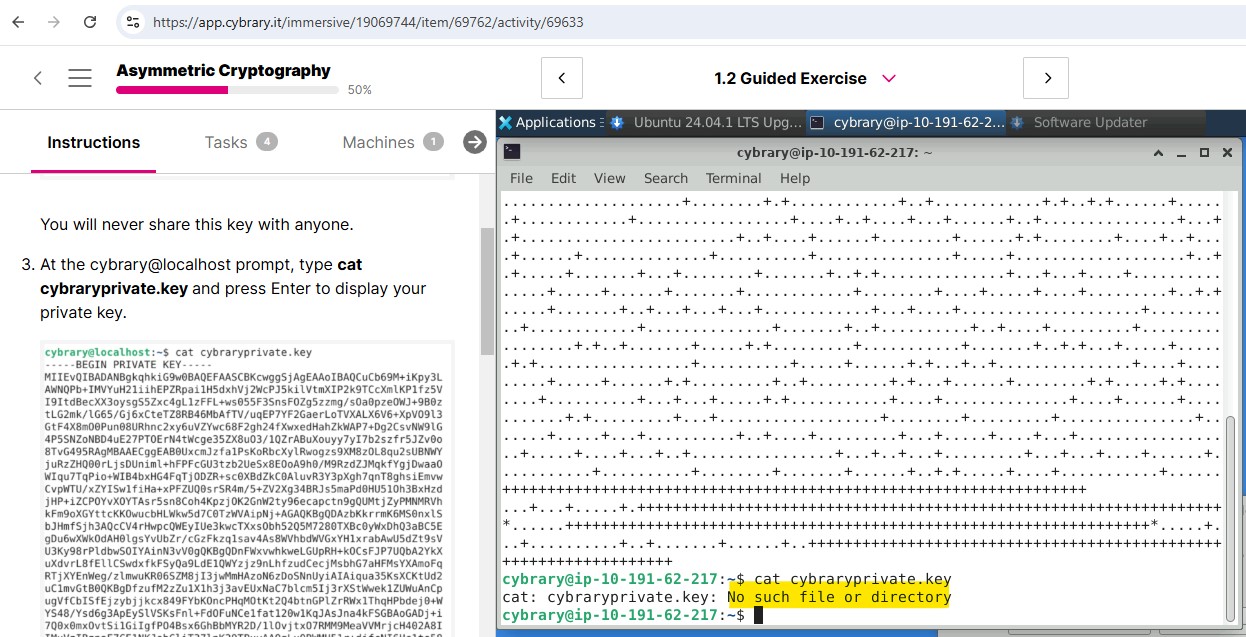
Task: Go to previous exercise arrow button
Action: [562, 78]
